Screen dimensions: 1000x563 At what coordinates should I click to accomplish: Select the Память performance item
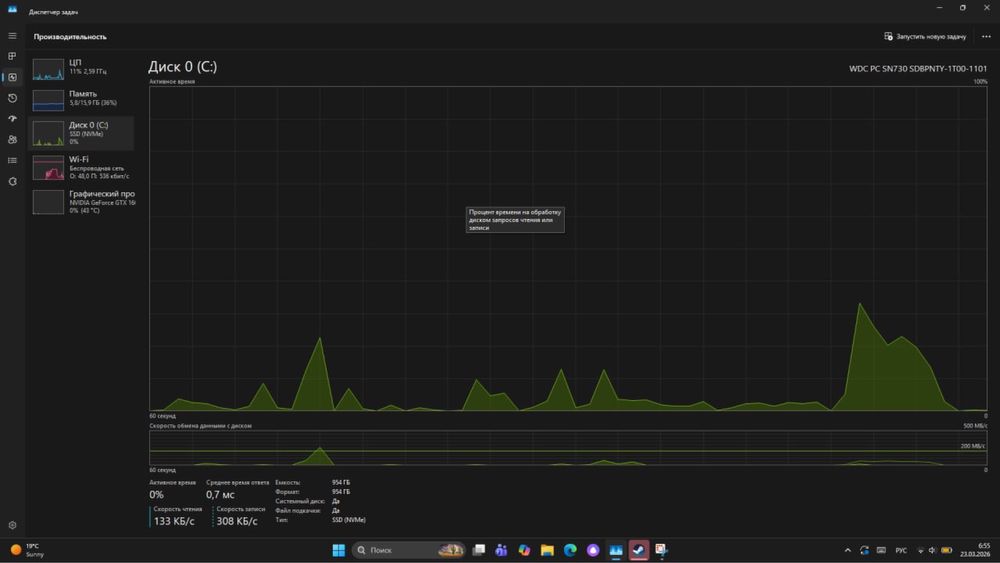(82, 99)
